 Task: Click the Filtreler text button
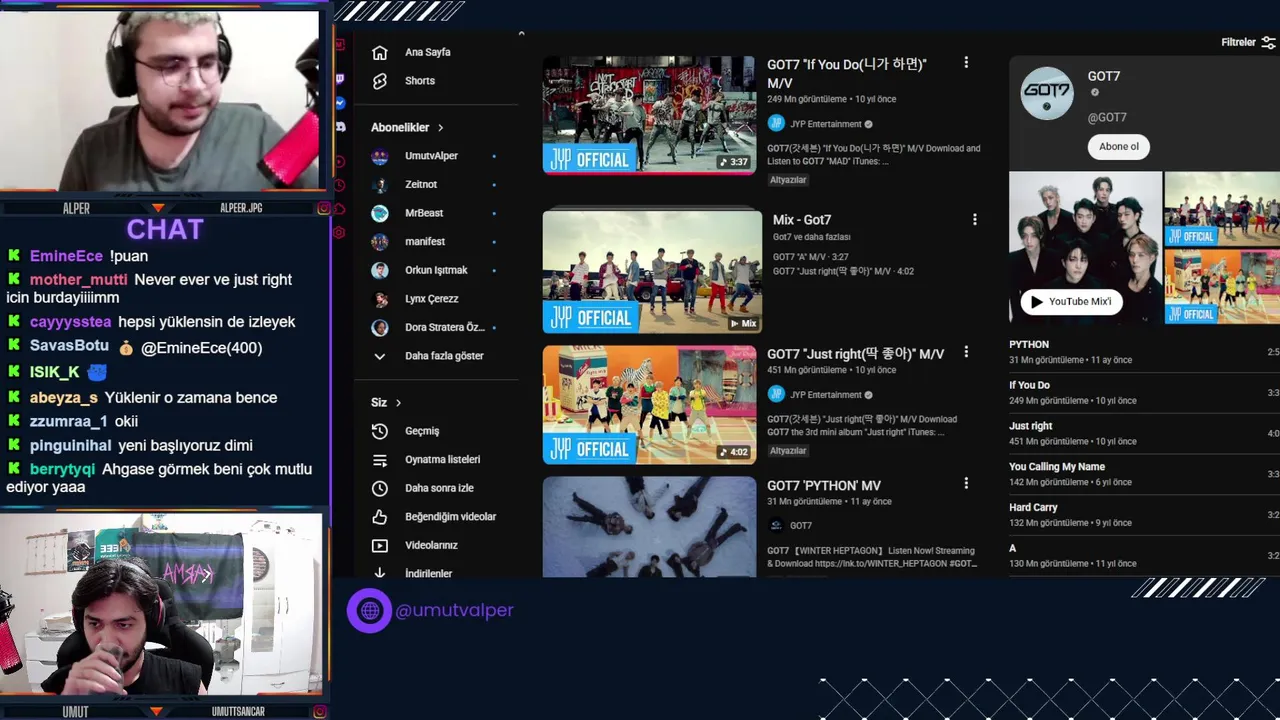point(1238,43)
